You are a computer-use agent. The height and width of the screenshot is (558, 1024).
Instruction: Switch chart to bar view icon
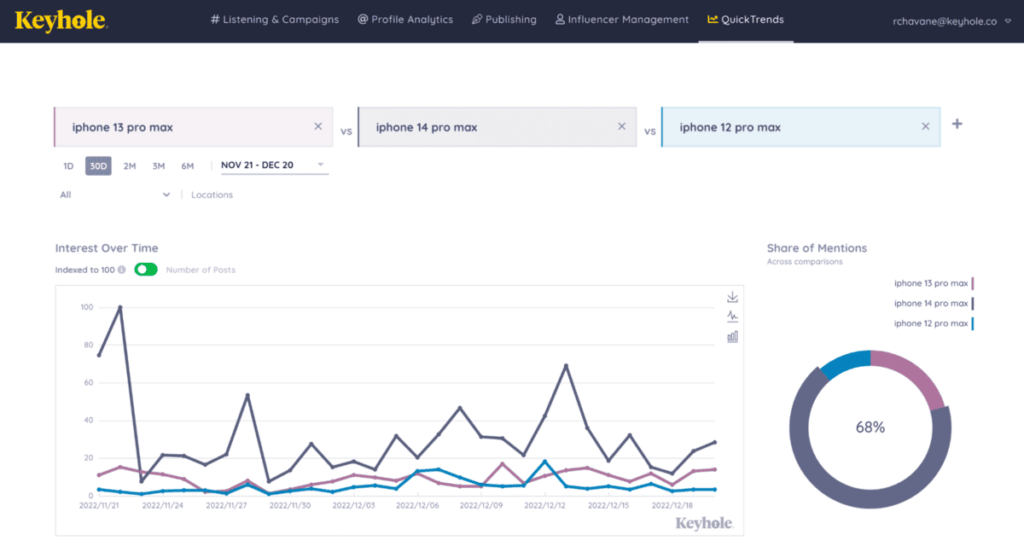pos(733,337)
